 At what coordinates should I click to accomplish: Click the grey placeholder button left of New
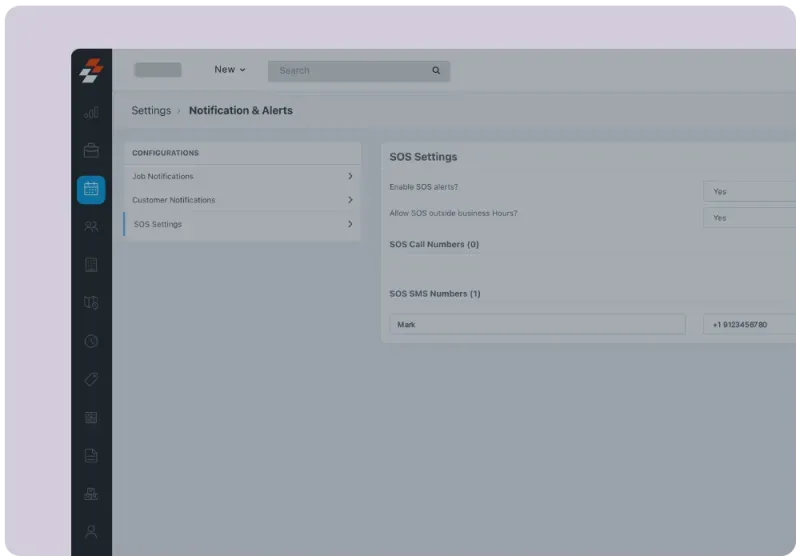[x=158, y=70]
